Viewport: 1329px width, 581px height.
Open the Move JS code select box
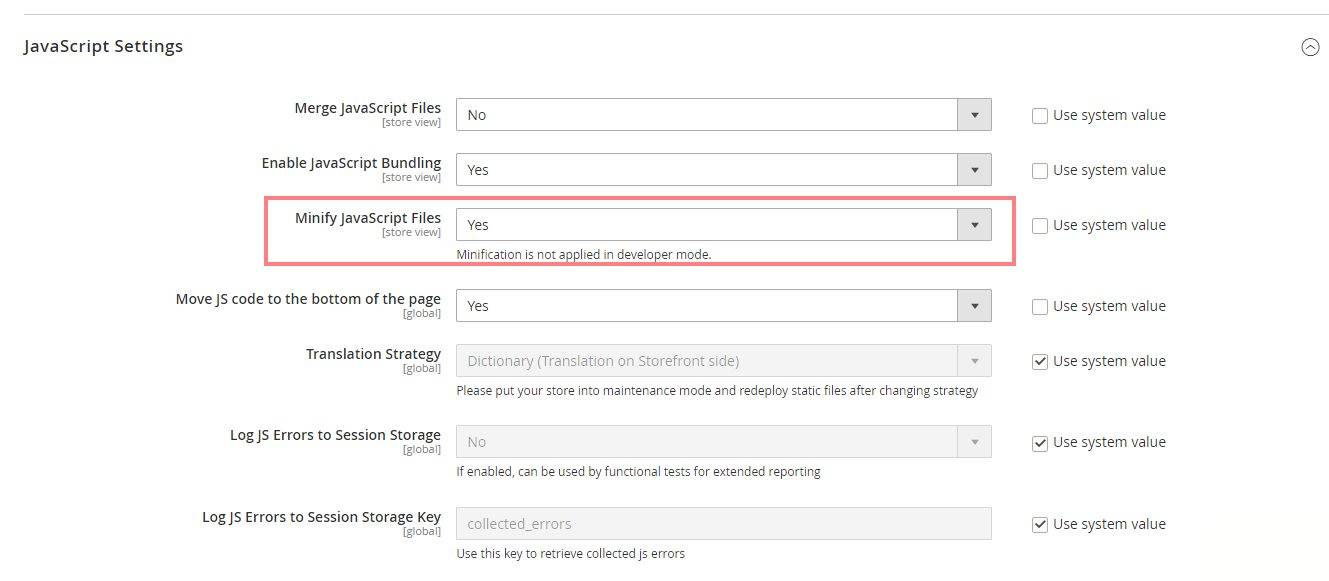tap(706, 306)
